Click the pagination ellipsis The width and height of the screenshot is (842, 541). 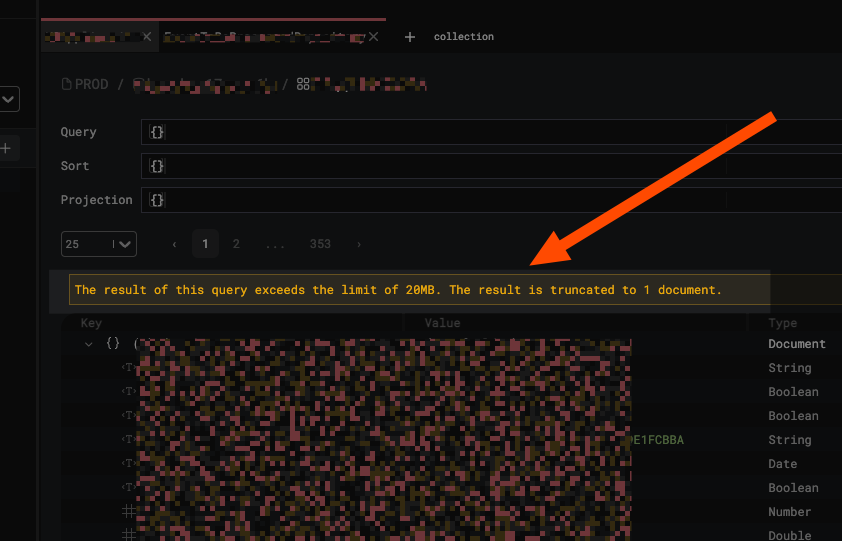[x=275, y=245]
